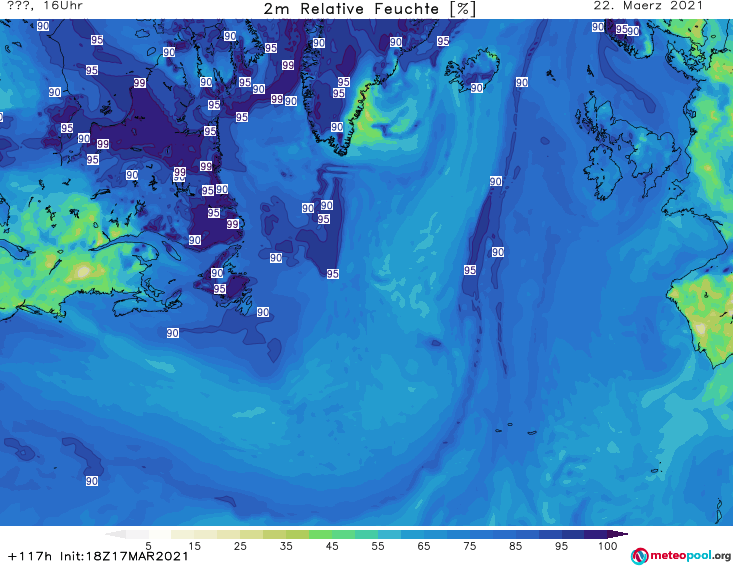Click the '???, 16Uhr' time label
Image resolution: width=733 pixels, height=566 pixels.
[x=45, y=6]
